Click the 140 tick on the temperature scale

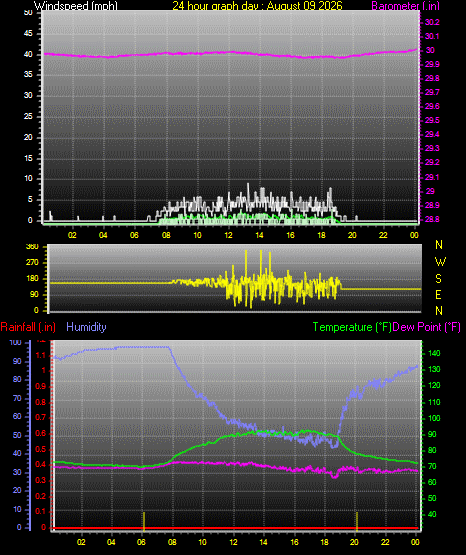[434, 353]
